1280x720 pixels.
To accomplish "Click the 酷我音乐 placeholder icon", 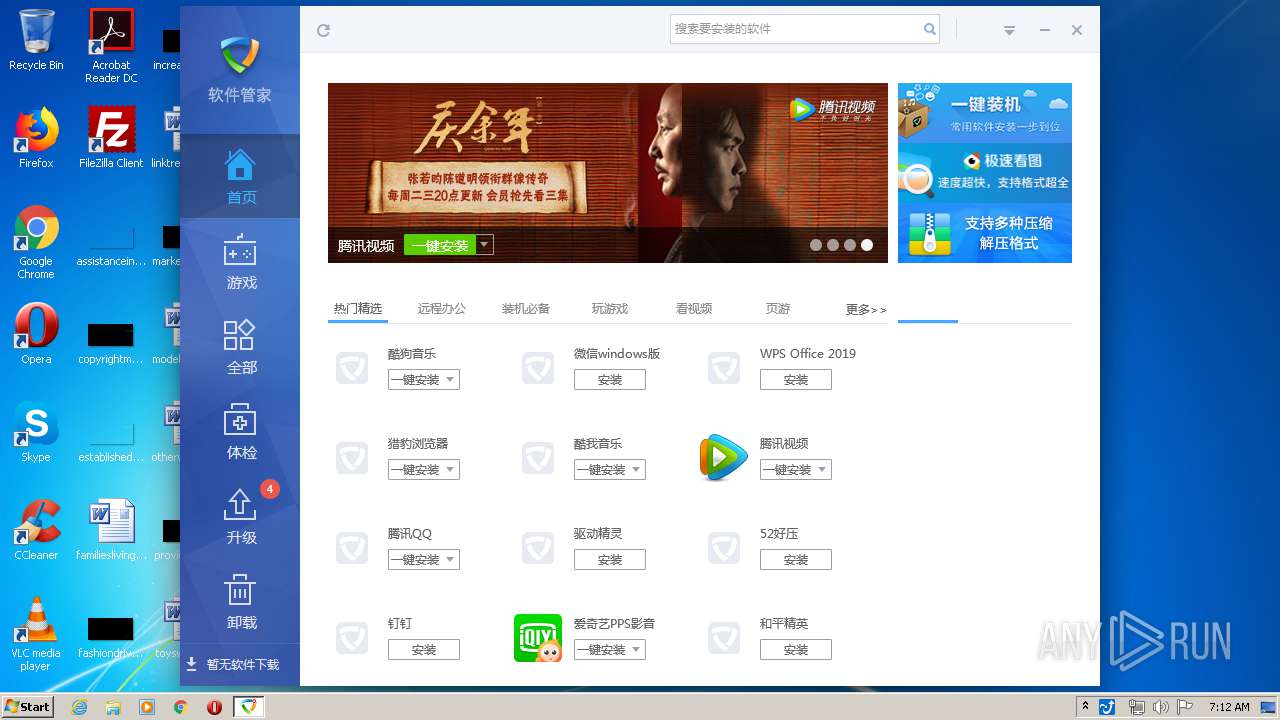I will (x=538, y=458).
